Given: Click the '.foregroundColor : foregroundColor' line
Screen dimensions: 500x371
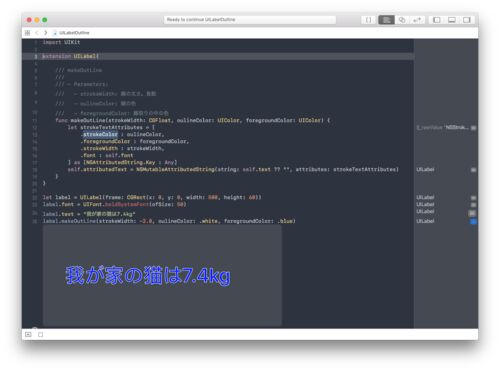Looking at the screenshot, I should click(x=135, y=141).
